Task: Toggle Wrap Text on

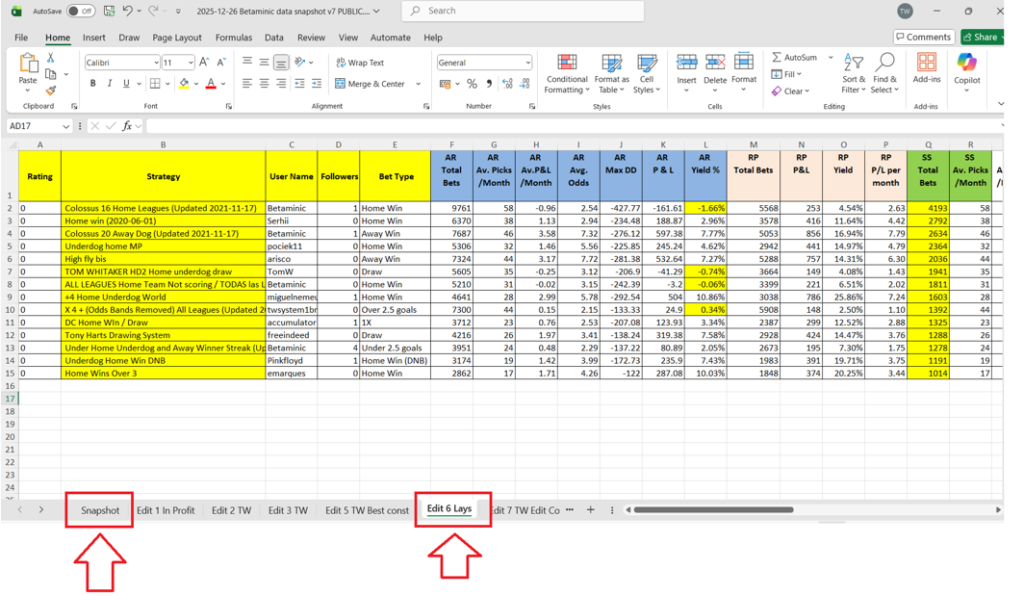Action: 360,62
